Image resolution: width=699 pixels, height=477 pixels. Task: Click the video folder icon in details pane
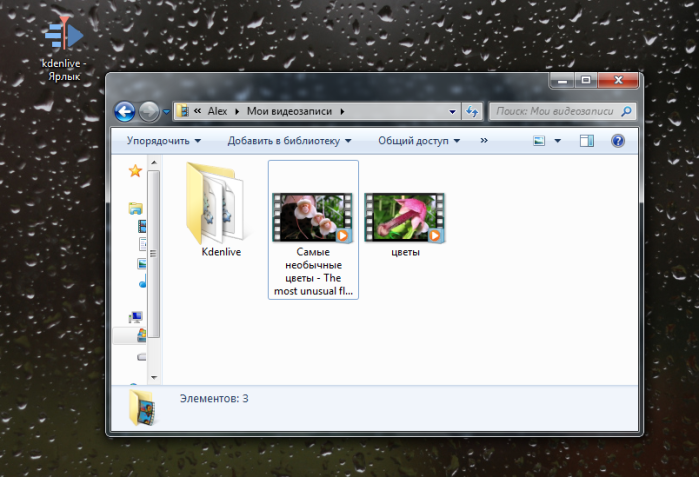142,407
